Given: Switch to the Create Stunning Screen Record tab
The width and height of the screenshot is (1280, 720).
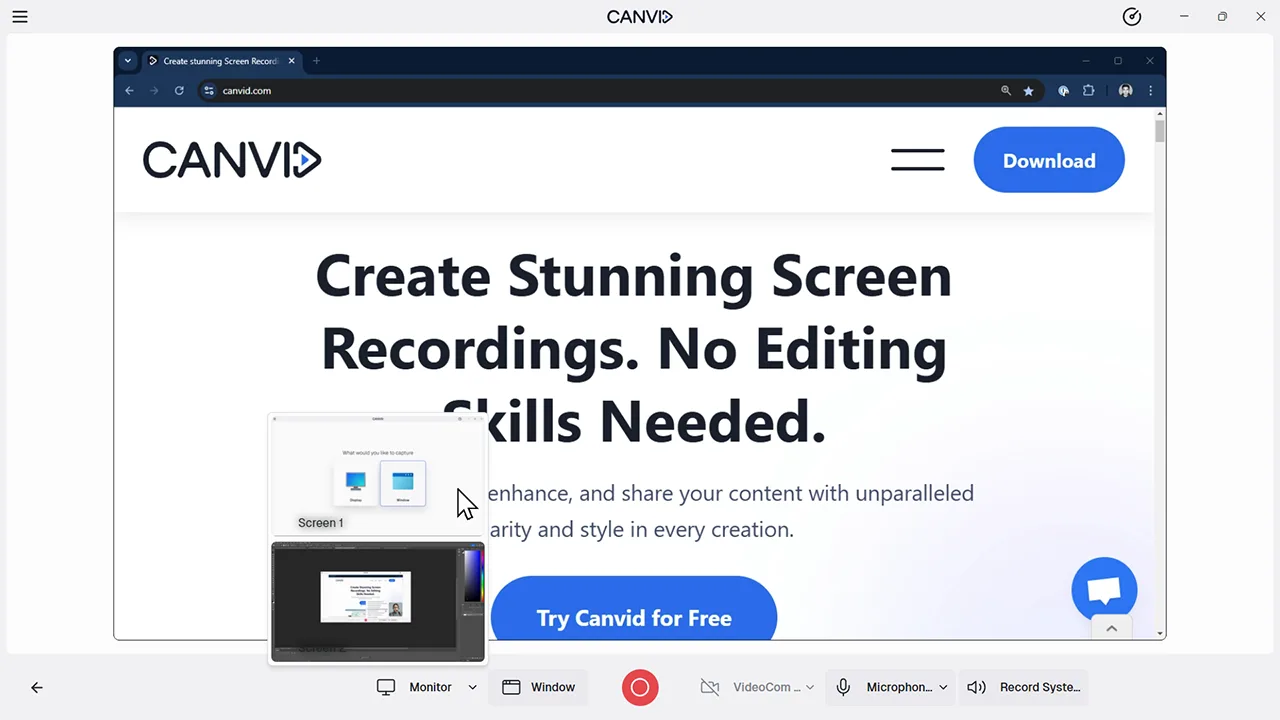Looking at the screenshot, I should pos(220,61).
